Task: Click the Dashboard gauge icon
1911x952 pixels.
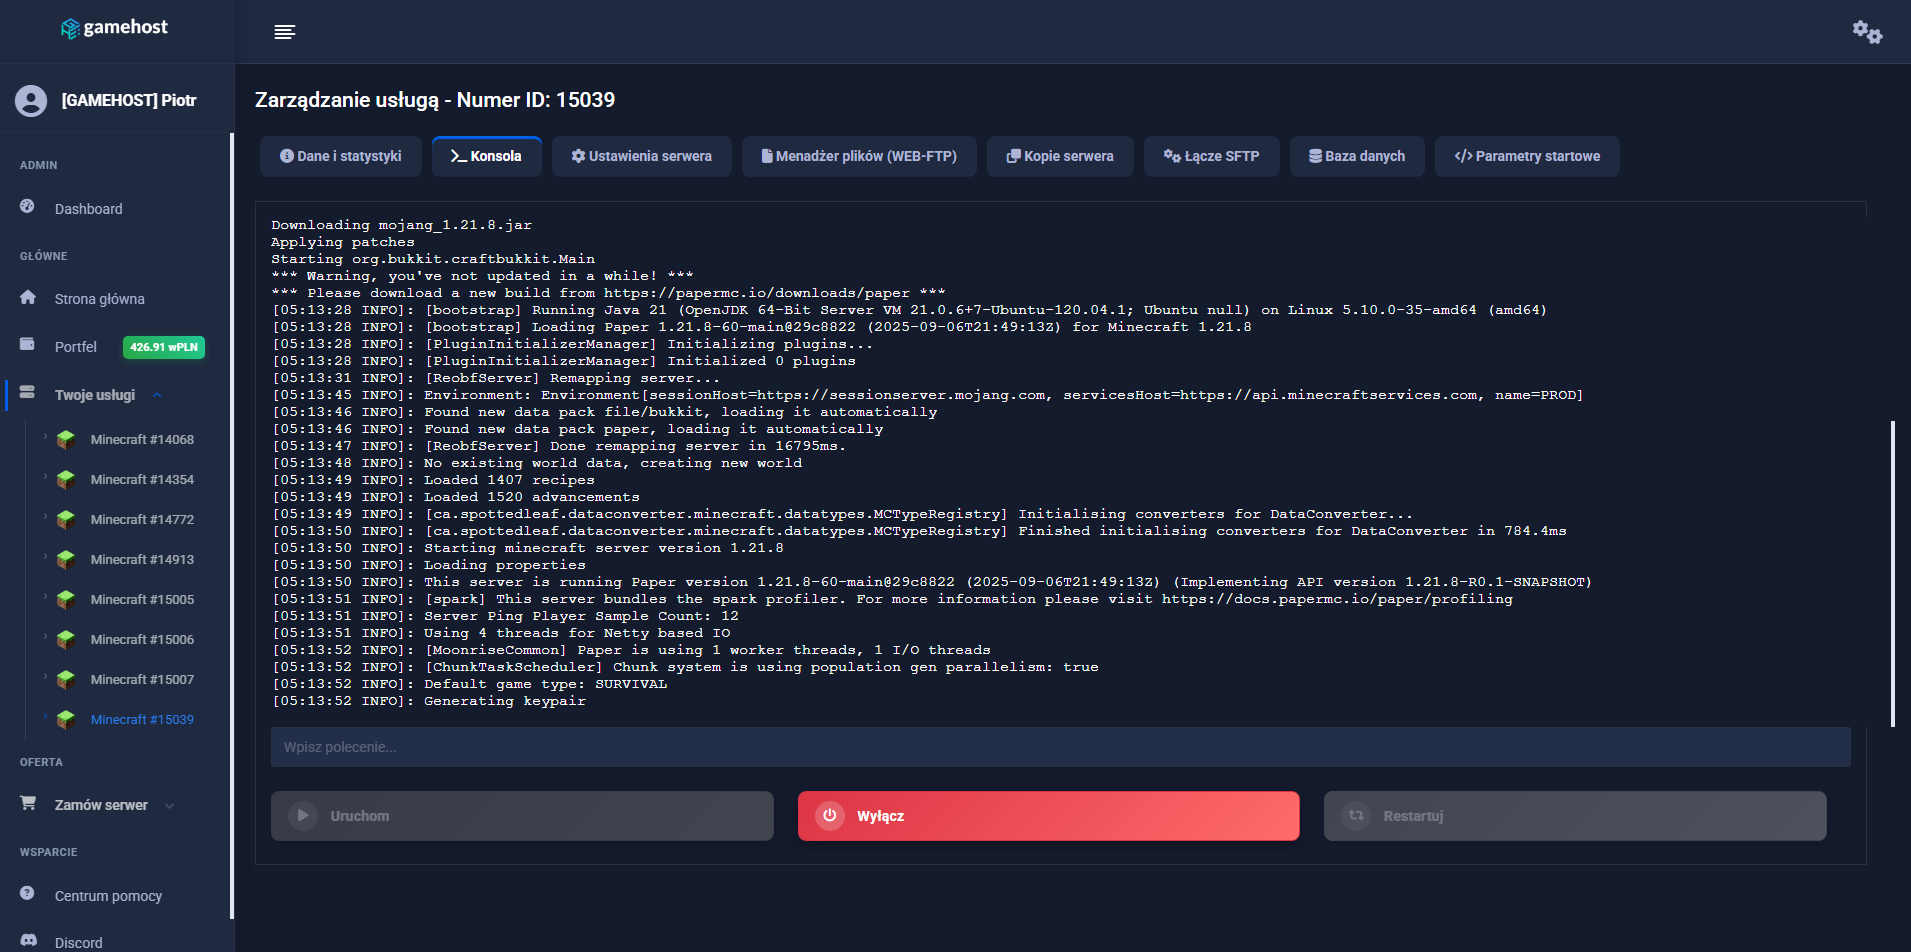Action: [28, 206]
